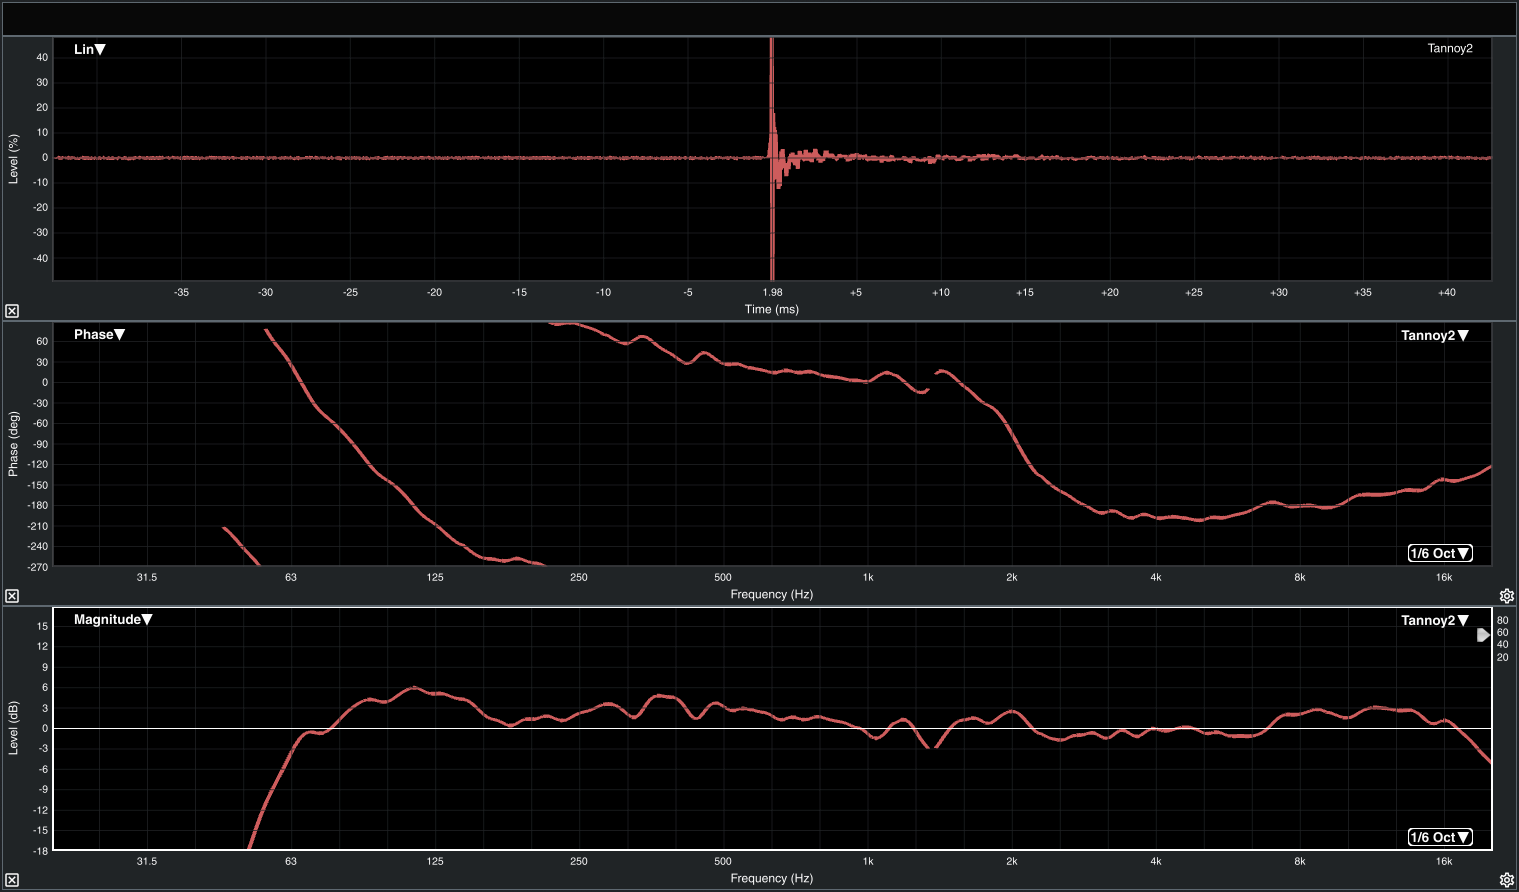Select the 80 value on range scale
Screen dimensions: 1519x892
(1502, 620)
